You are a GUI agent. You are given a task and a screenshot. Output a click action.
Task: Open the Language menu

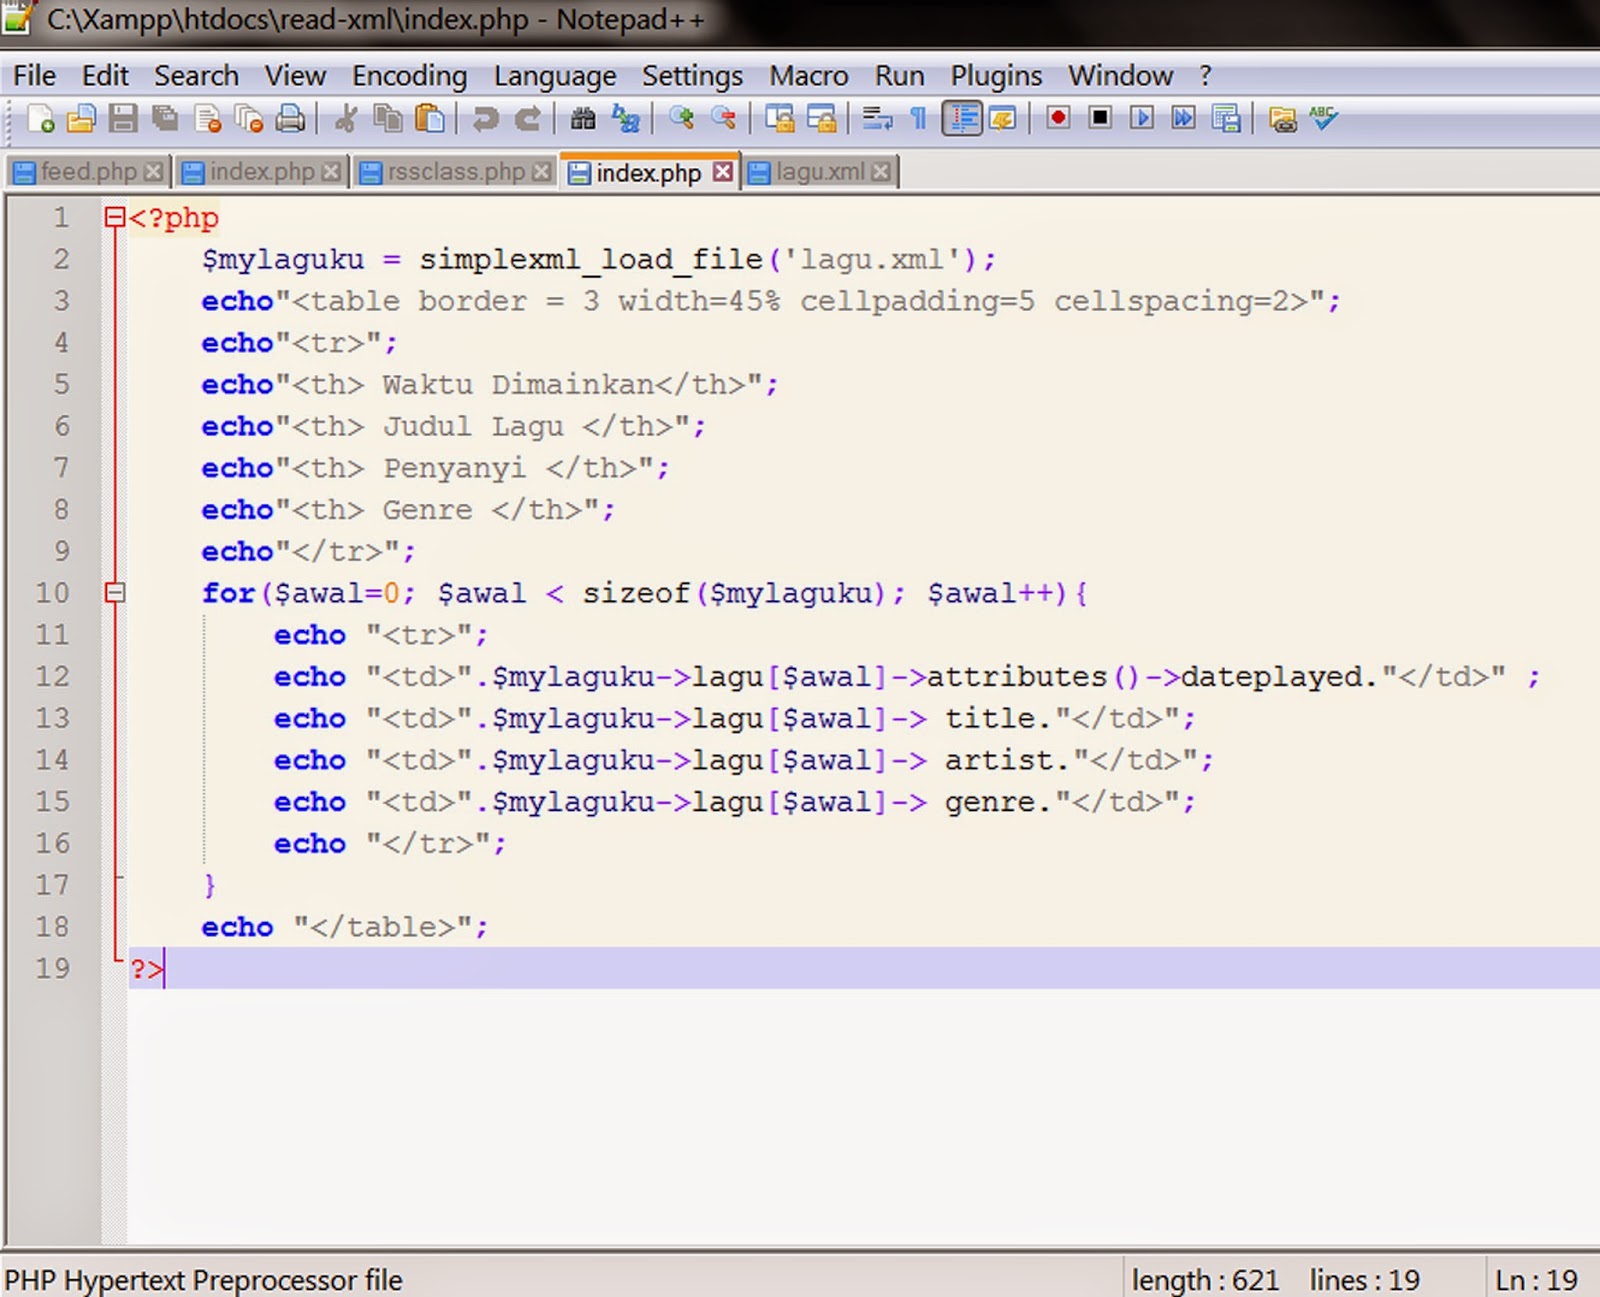click(554, 76)
